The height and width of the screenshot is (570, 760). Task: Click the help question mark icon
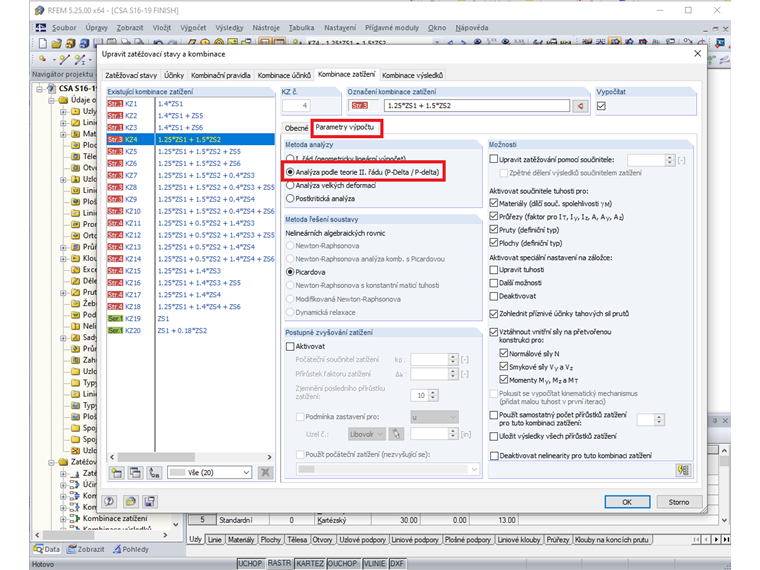pyautogui.click(x=110, y=502)
